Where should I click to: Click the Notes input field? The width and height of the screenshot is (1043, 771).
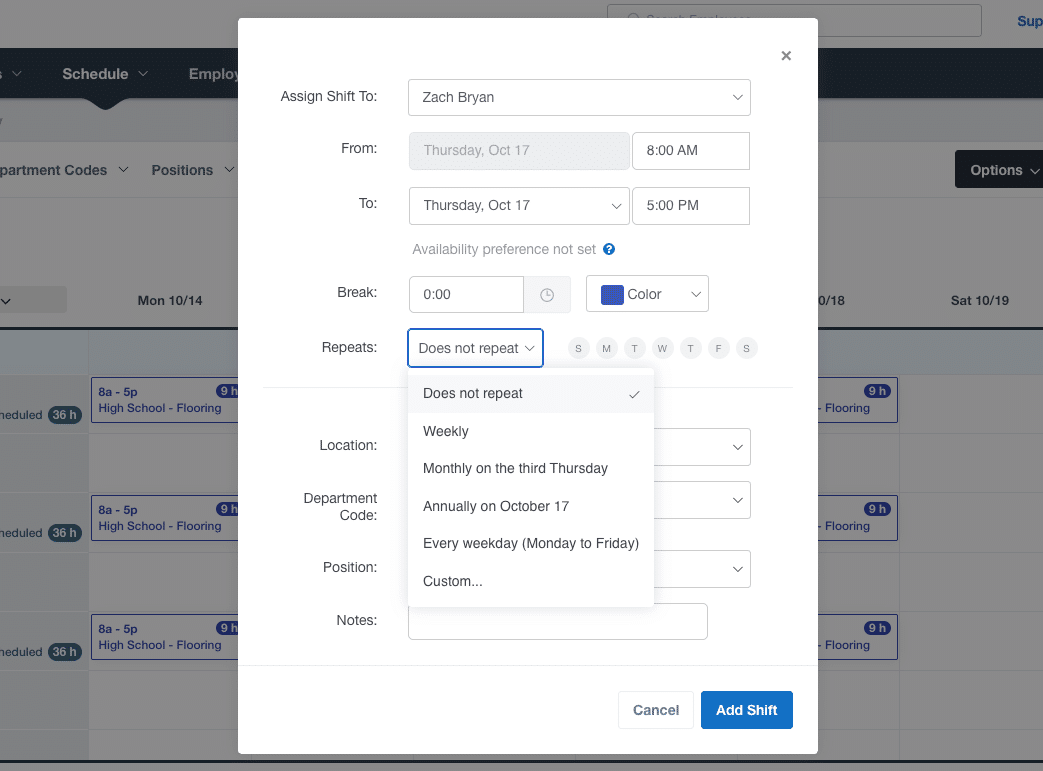click(x=557, y=621)
